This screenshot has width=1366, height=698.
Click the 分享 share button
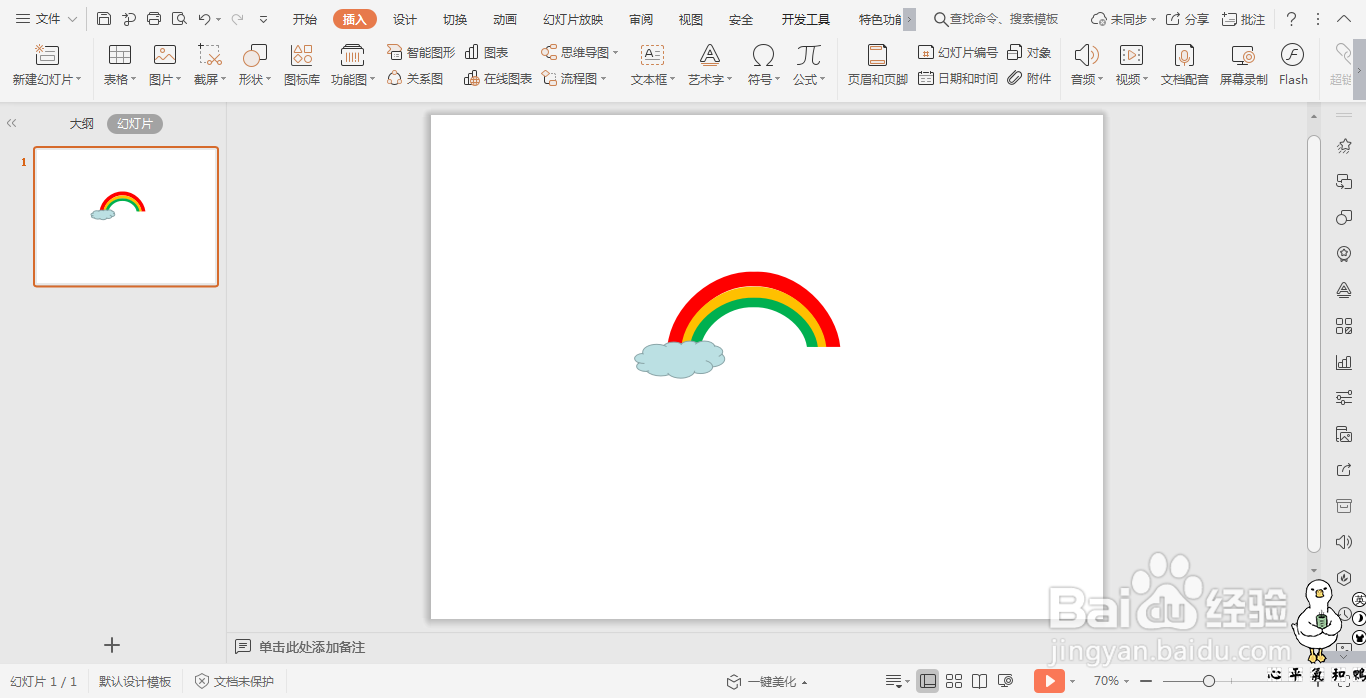[x=1187, y=19]
